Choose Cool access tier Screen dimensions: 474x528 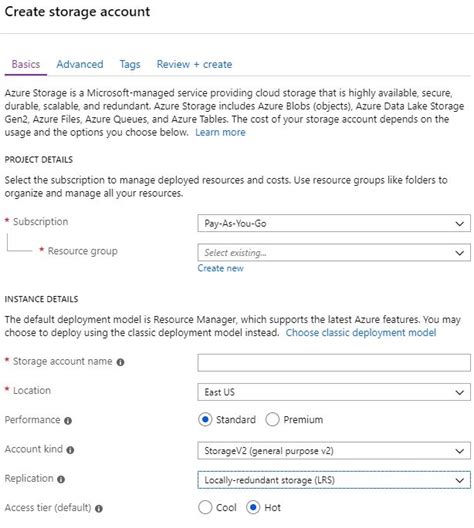click(x=205, y=507)
